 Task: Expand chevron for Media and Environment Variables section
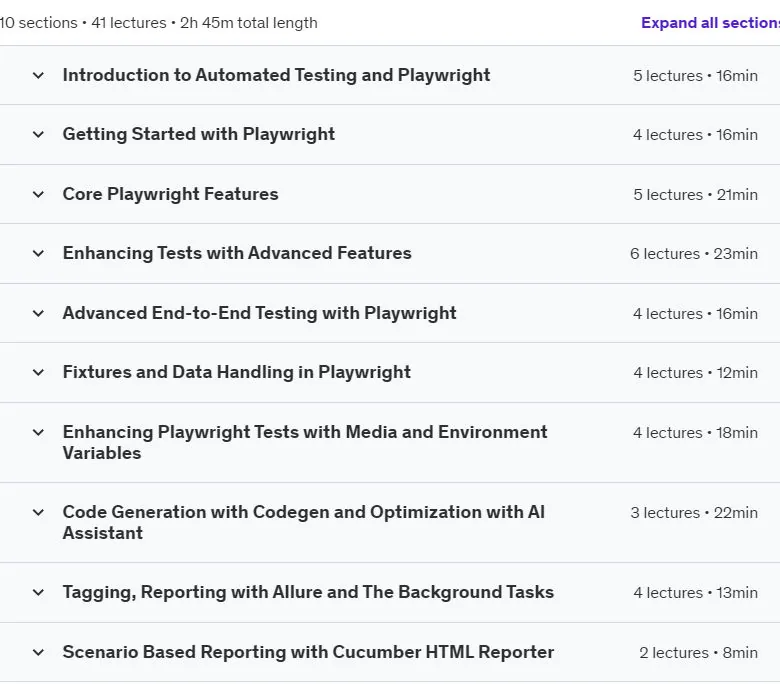(x=38, y=432)
